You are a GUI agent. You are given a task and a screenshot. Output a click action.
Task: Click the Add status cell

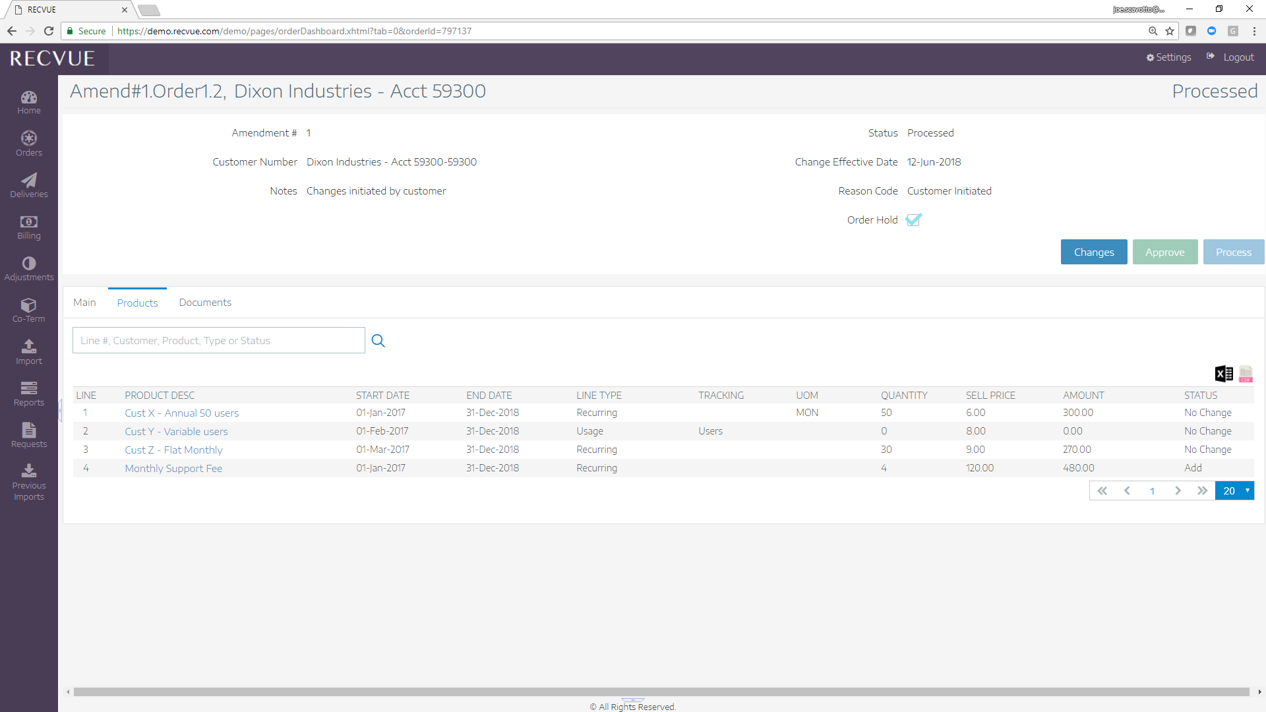tap(1193, 468)
